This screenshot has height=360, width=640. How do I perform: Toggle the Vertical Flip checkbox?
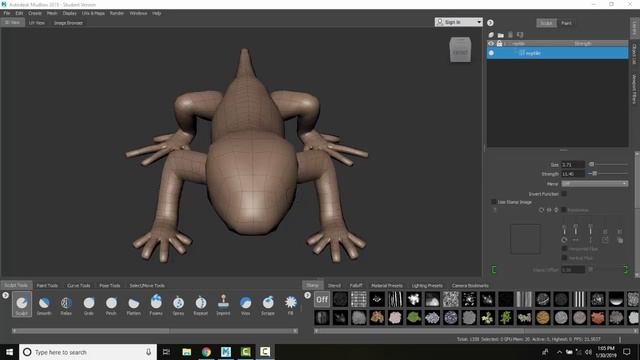point(564,258)
